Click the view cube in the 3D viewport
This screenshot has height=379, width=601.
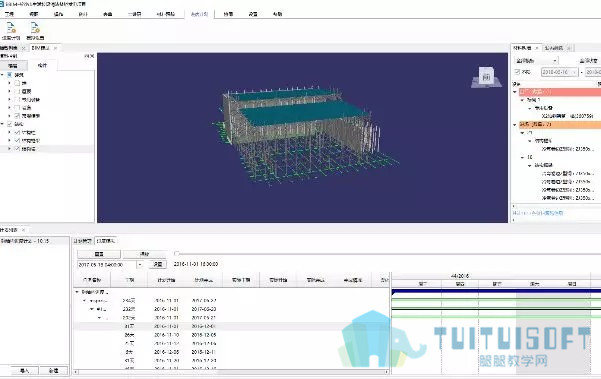click(486, 77)
